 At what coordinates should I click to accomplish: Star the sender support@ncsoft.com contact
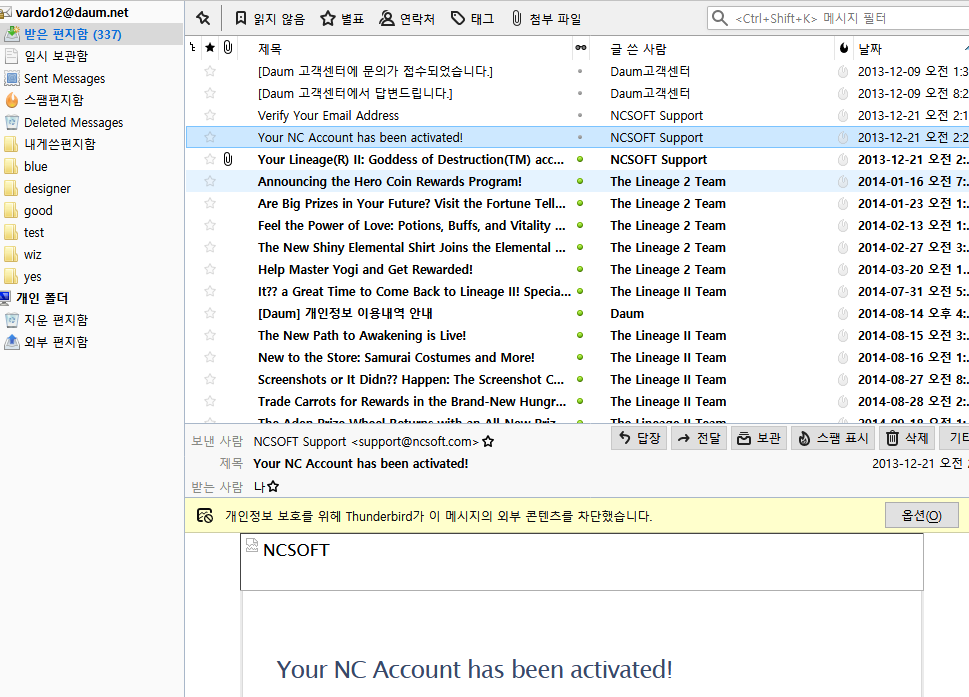[488, 441]
